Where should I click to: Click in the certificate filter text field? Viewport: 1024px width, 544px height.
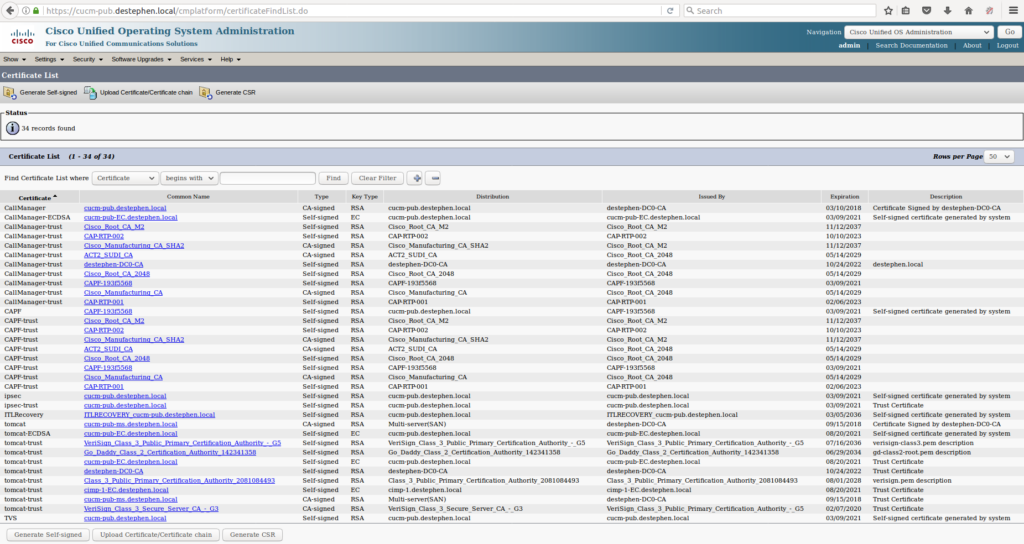click(268, 178)
